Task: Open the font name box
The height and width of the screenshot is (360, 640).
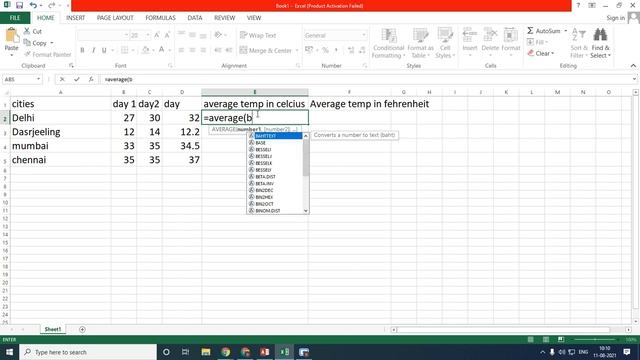Action: (102, 36)
